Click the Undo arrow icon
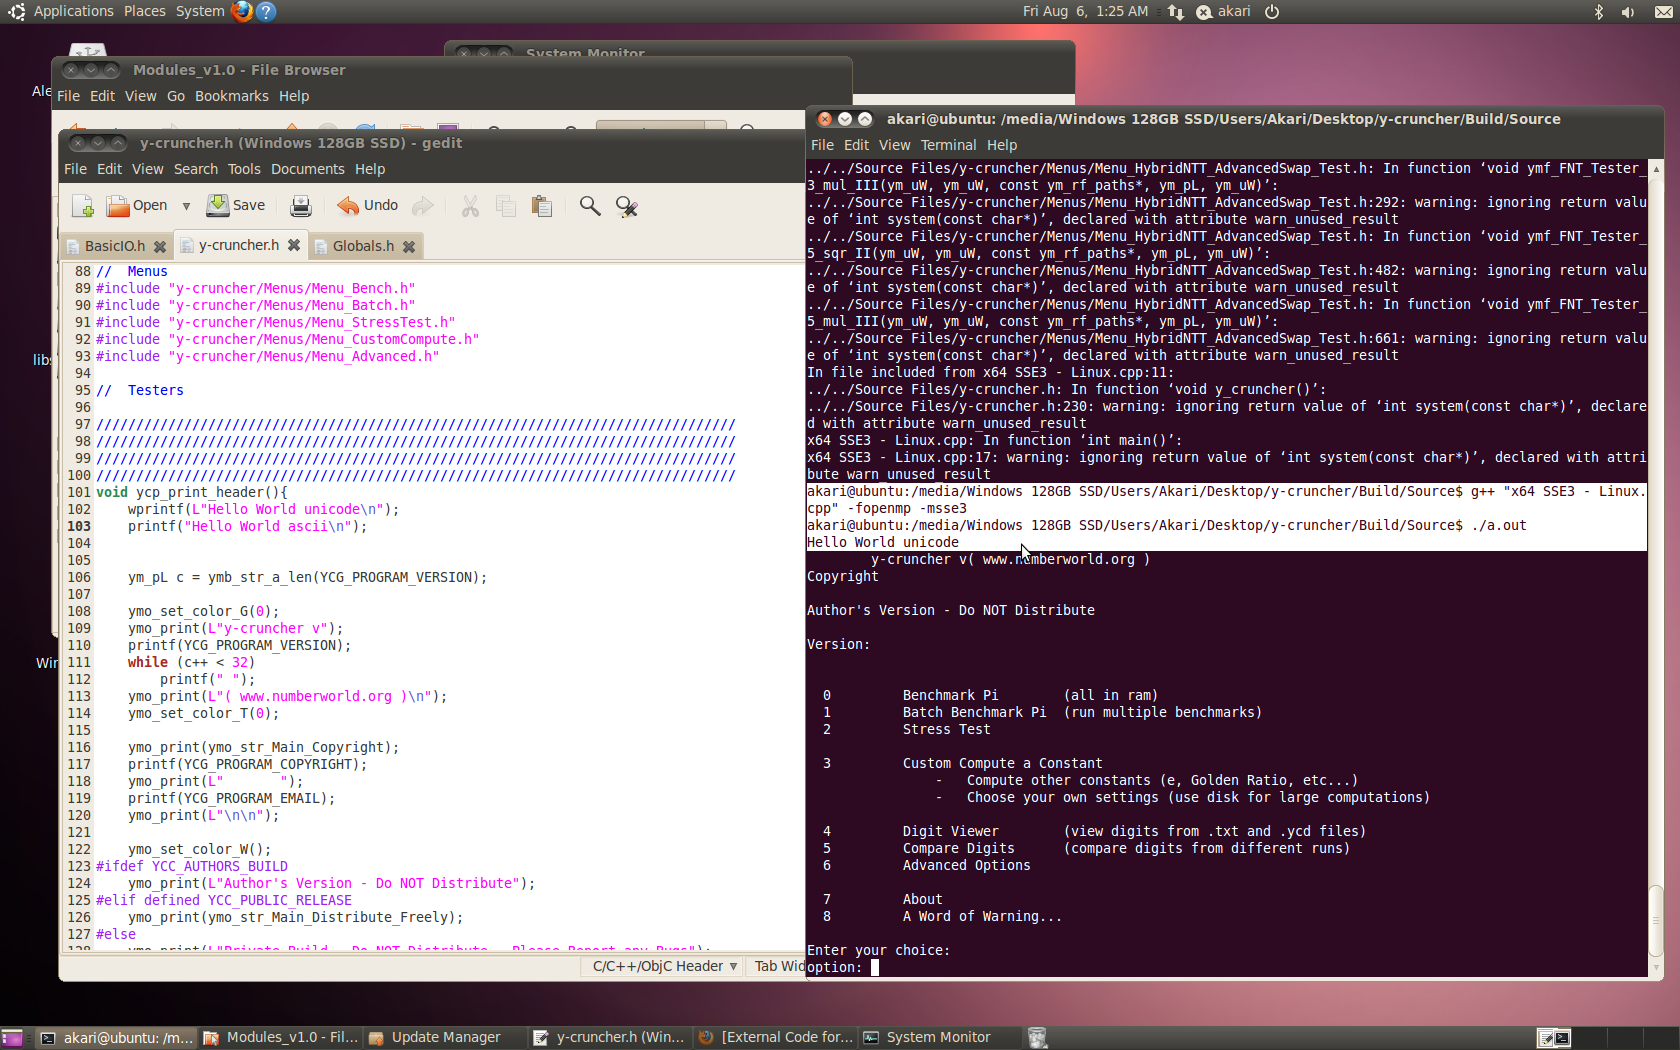Image resolution: width=1680 pixels, height=1050 pixels. 348,206
